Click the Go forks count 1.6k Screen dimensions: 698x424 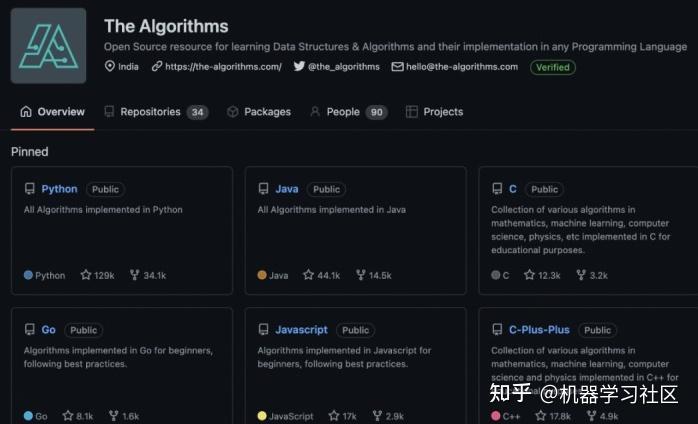pyautogui.click(x=124, y=416)
